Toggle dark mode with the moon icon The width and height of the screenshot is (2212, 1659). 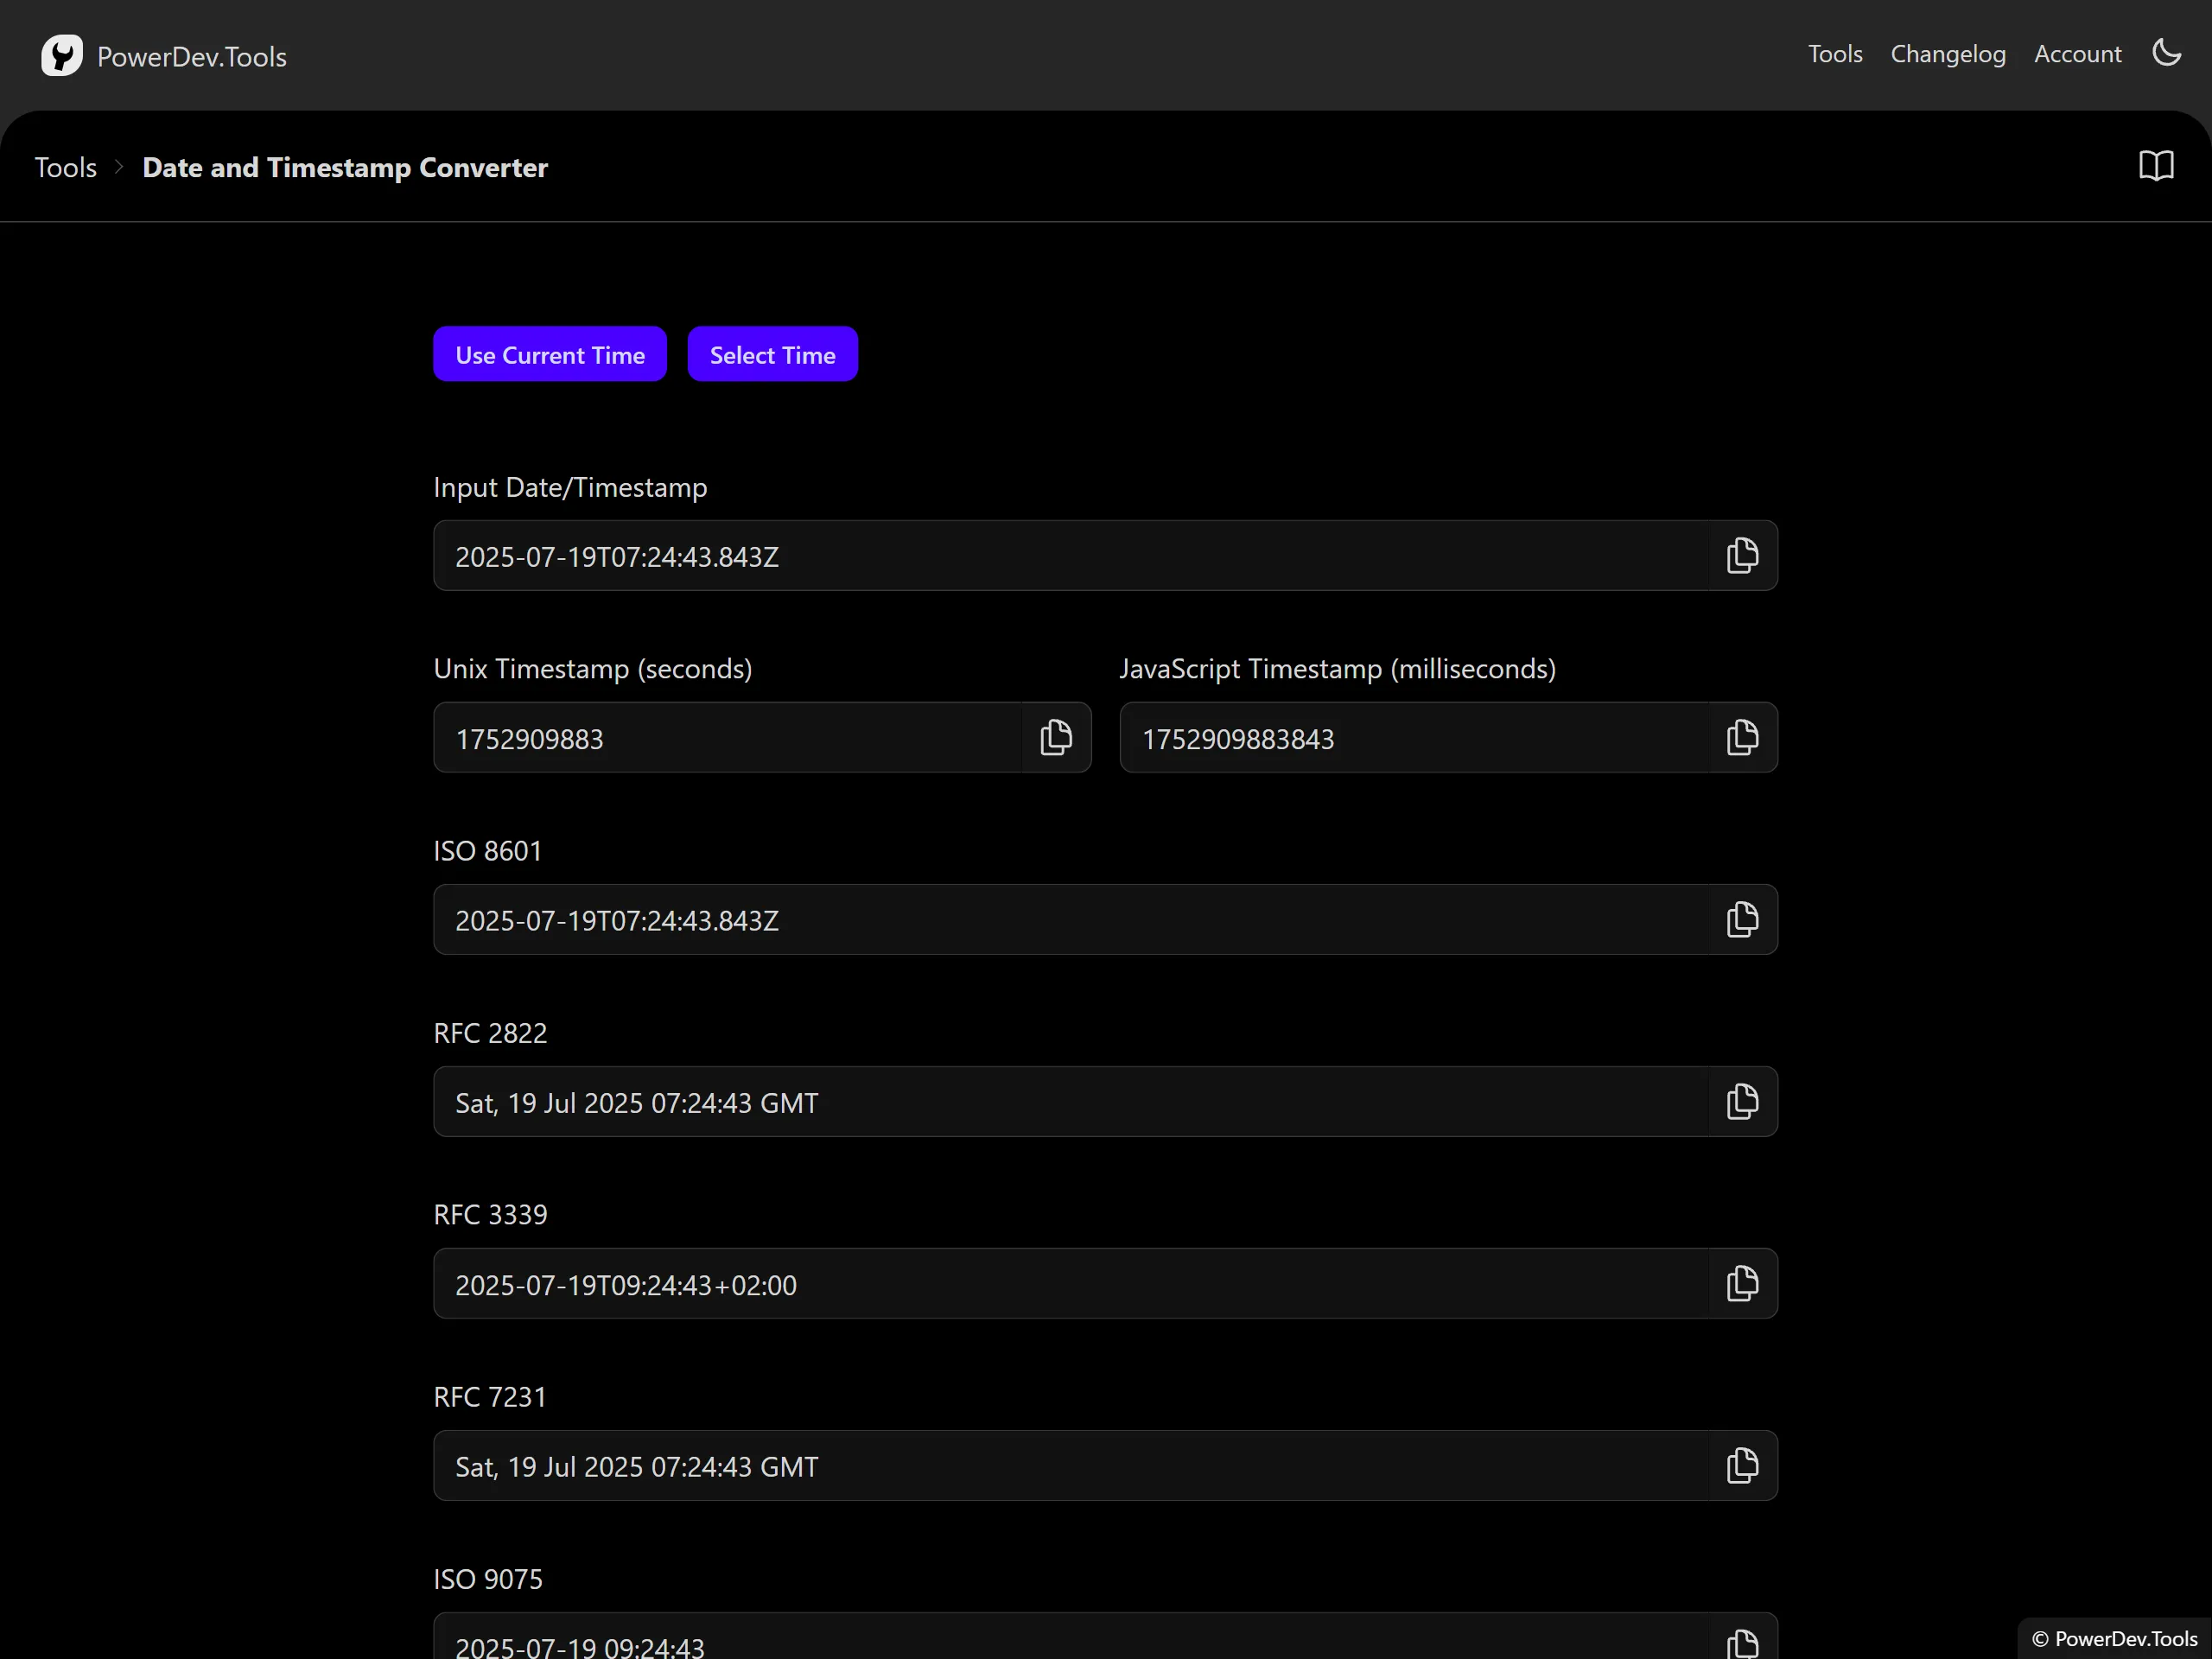(2166, 53)
